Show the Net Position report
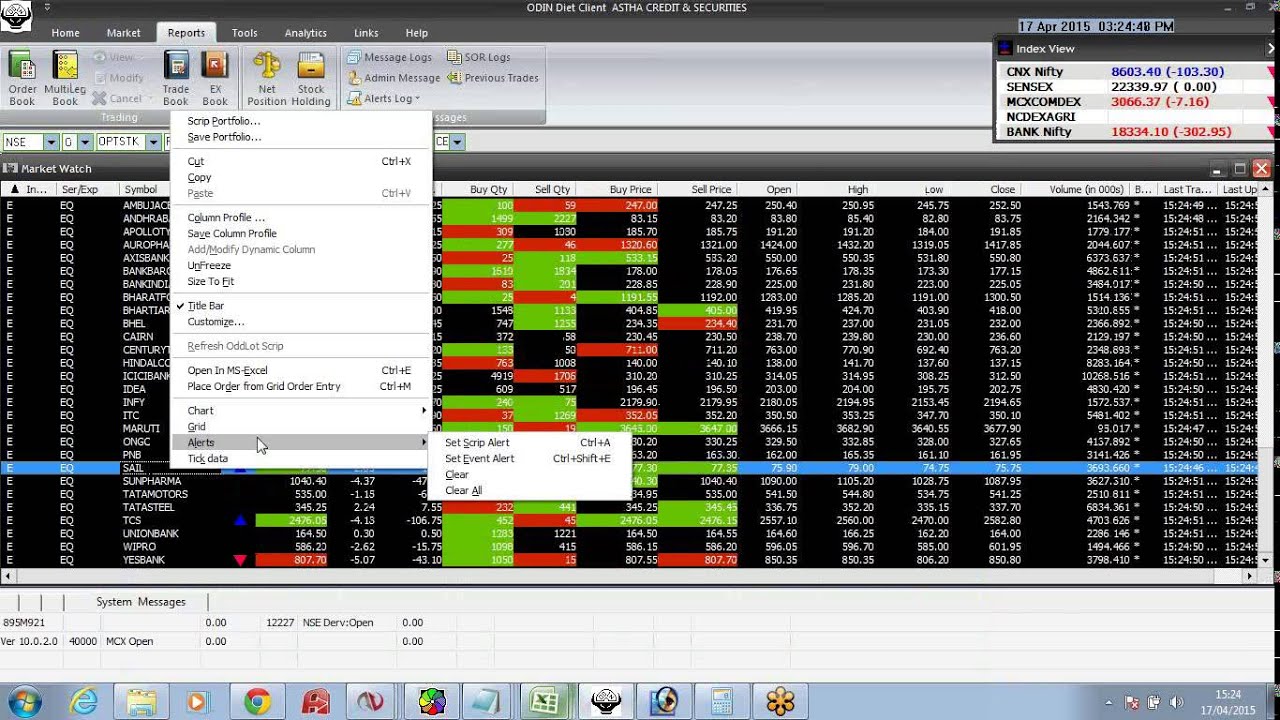This screenshot has width=1280, height=720. pos(267,79)
